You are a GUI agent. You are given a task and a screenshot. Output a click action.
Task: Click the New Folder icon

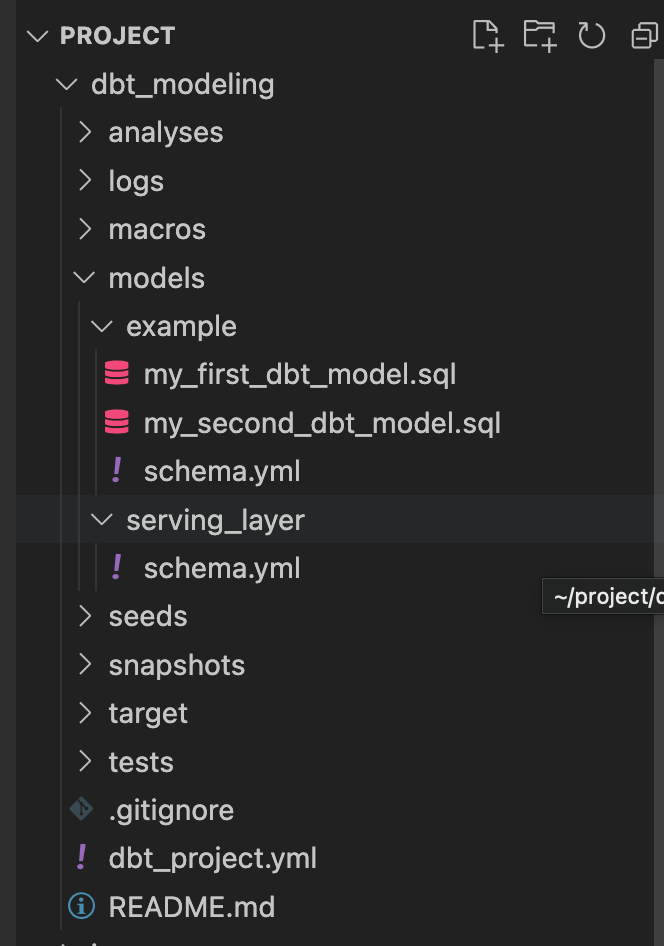pos(539,36)
